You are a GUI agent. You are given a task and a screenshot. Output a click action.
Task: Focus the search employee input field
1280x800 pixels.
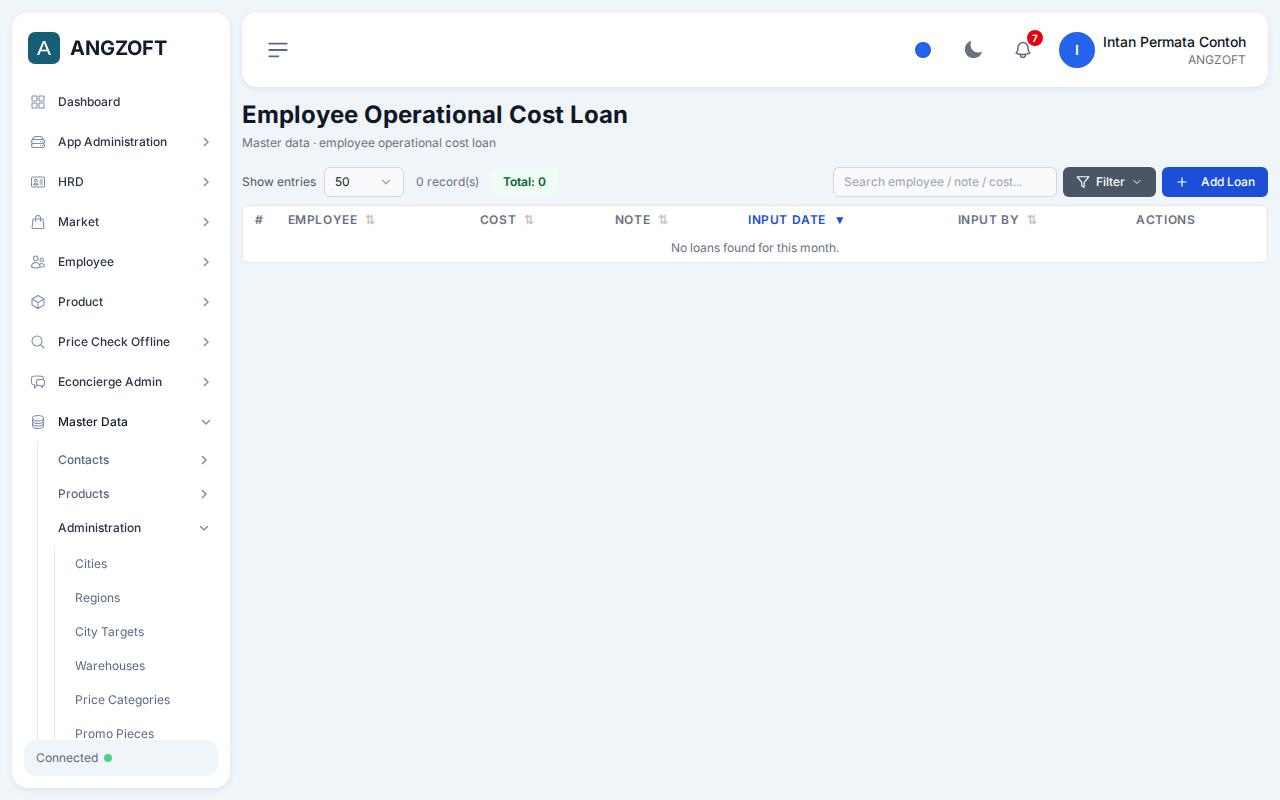tap(945, 182)
